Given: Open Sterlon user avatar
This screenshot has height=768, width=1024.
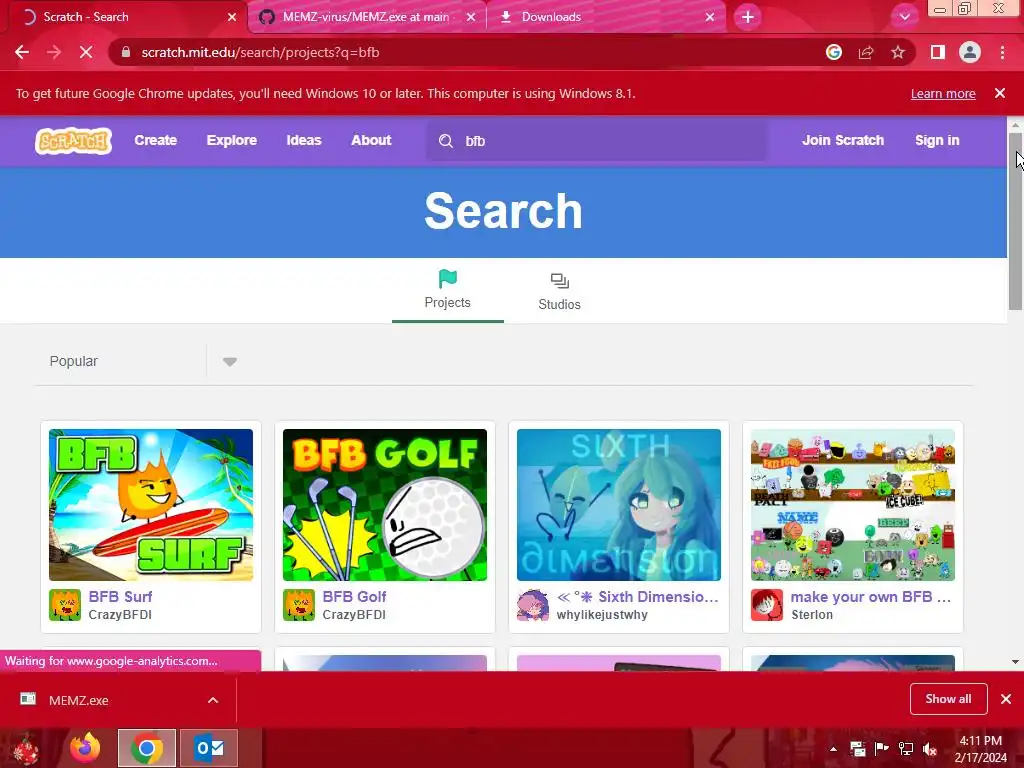Looking at the screenshot, I should 767,605.
